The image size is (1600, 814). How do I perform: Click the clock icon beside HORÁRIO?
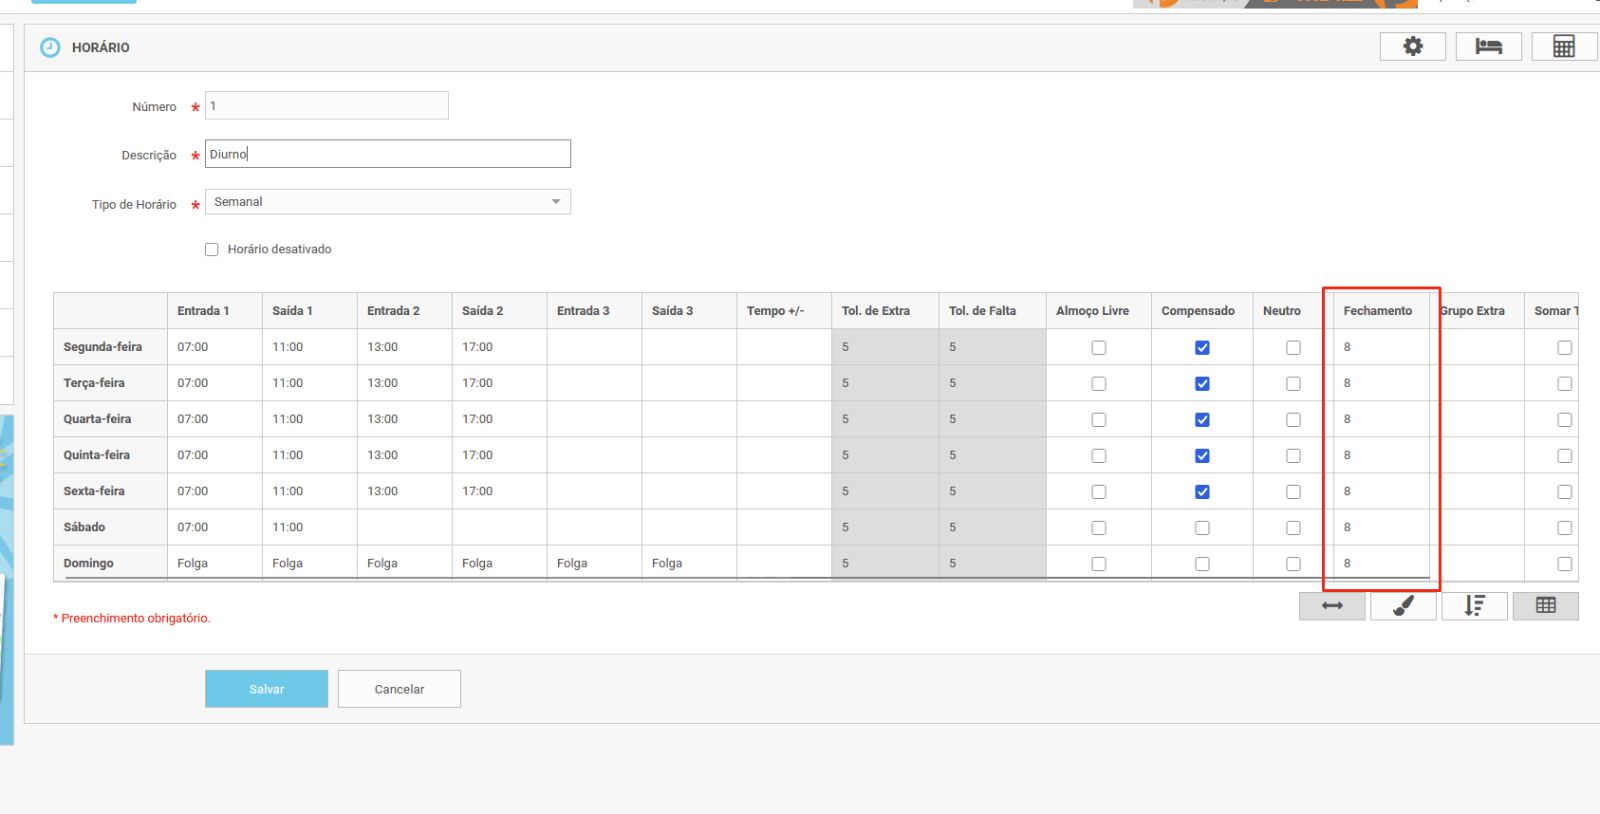pyautogui.click(x=50, y=47)
